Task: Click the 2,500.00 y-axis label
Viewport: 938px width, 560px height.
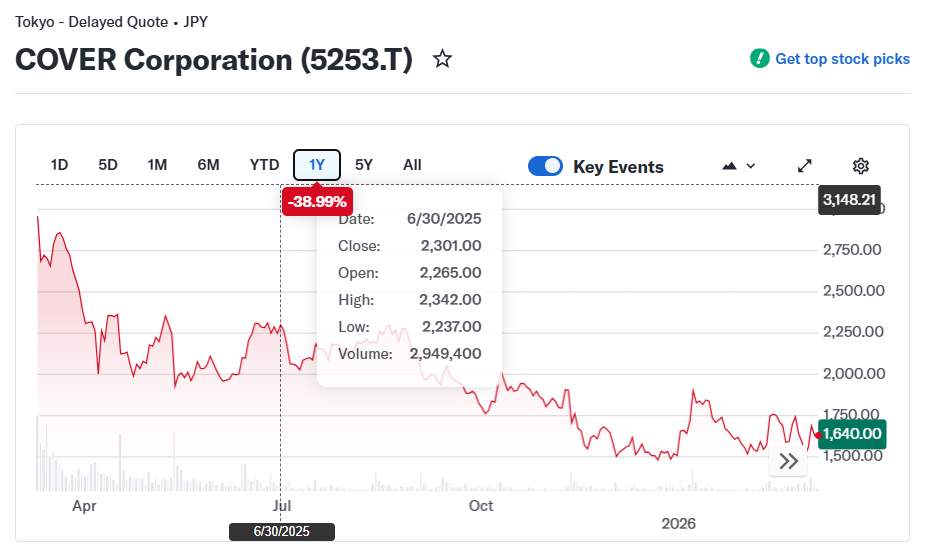Action: click(854, 291)
